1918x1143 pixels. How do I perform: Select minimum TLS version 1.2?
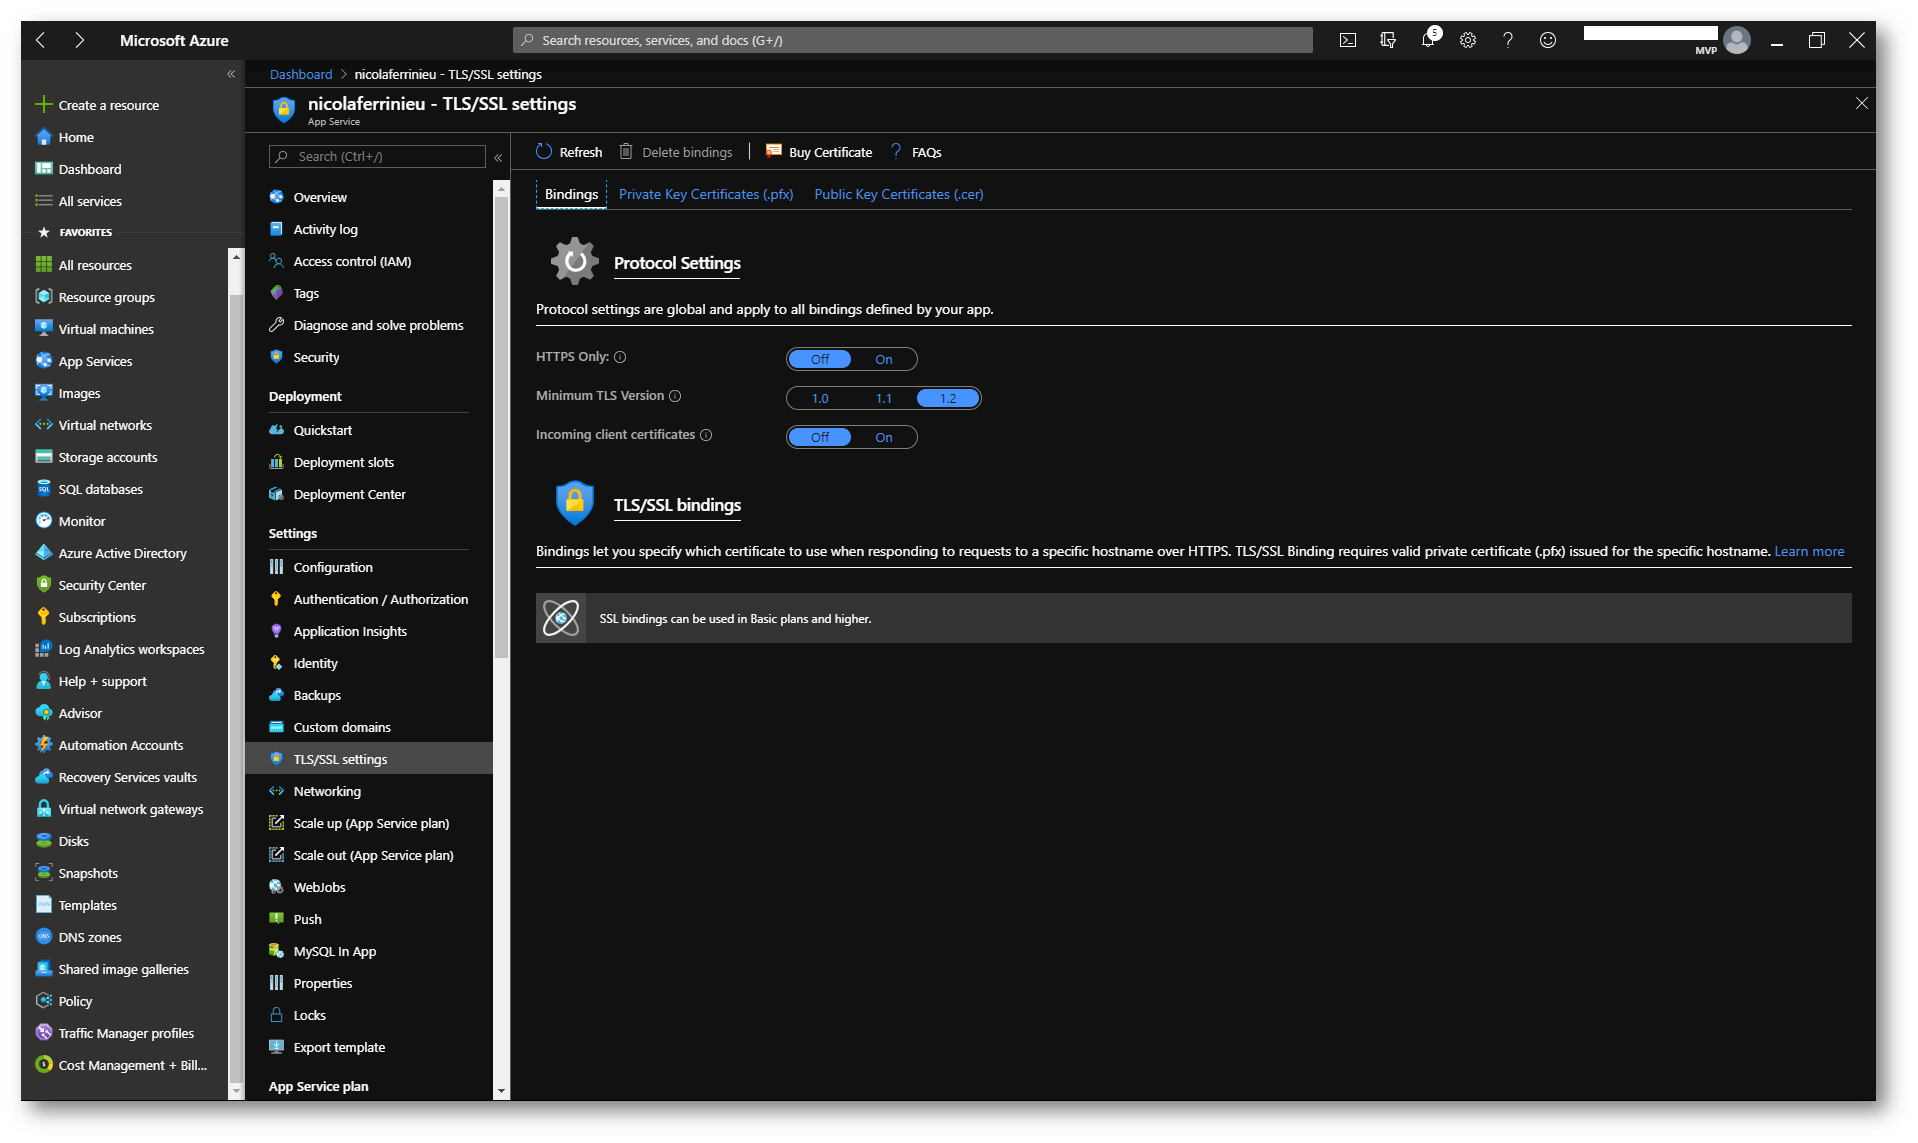(x=948, y=398)
